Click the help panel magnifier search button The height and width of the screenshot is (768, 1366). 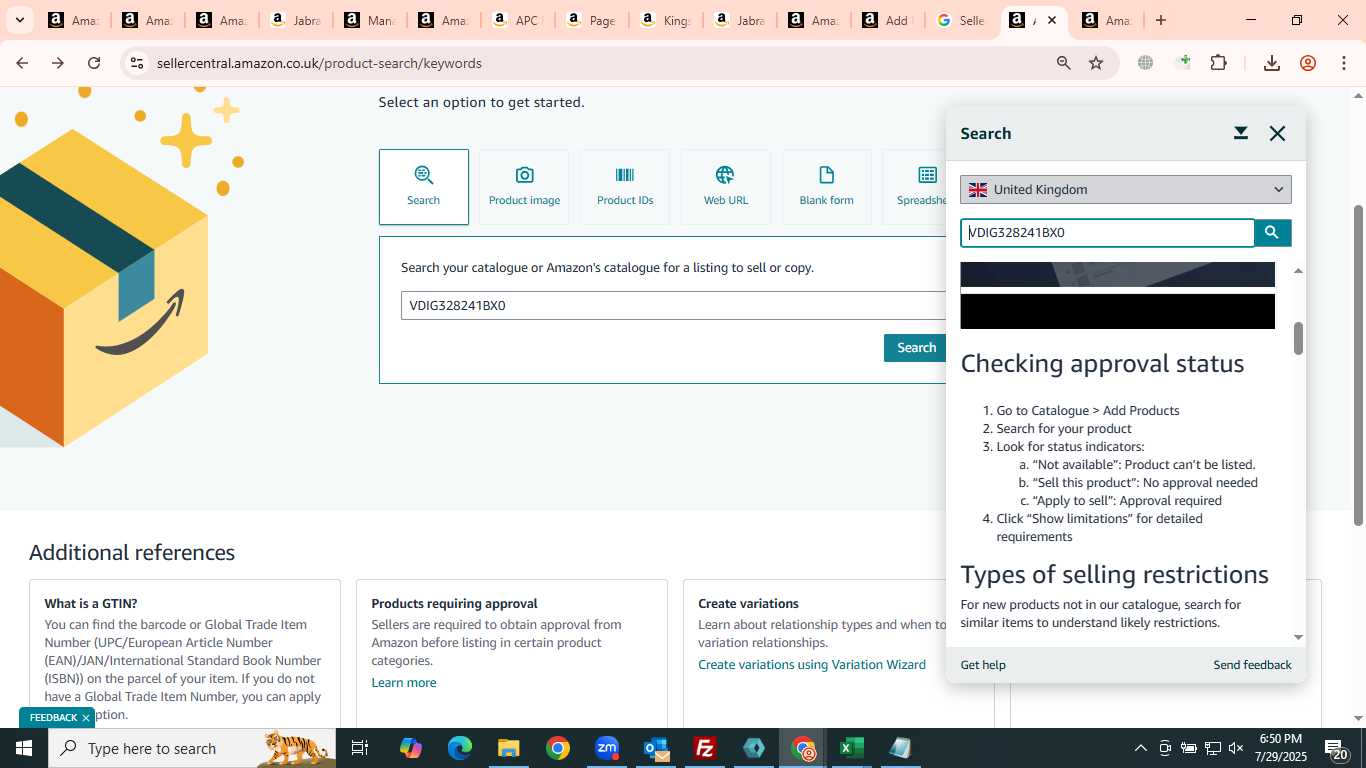(1272, 233)
